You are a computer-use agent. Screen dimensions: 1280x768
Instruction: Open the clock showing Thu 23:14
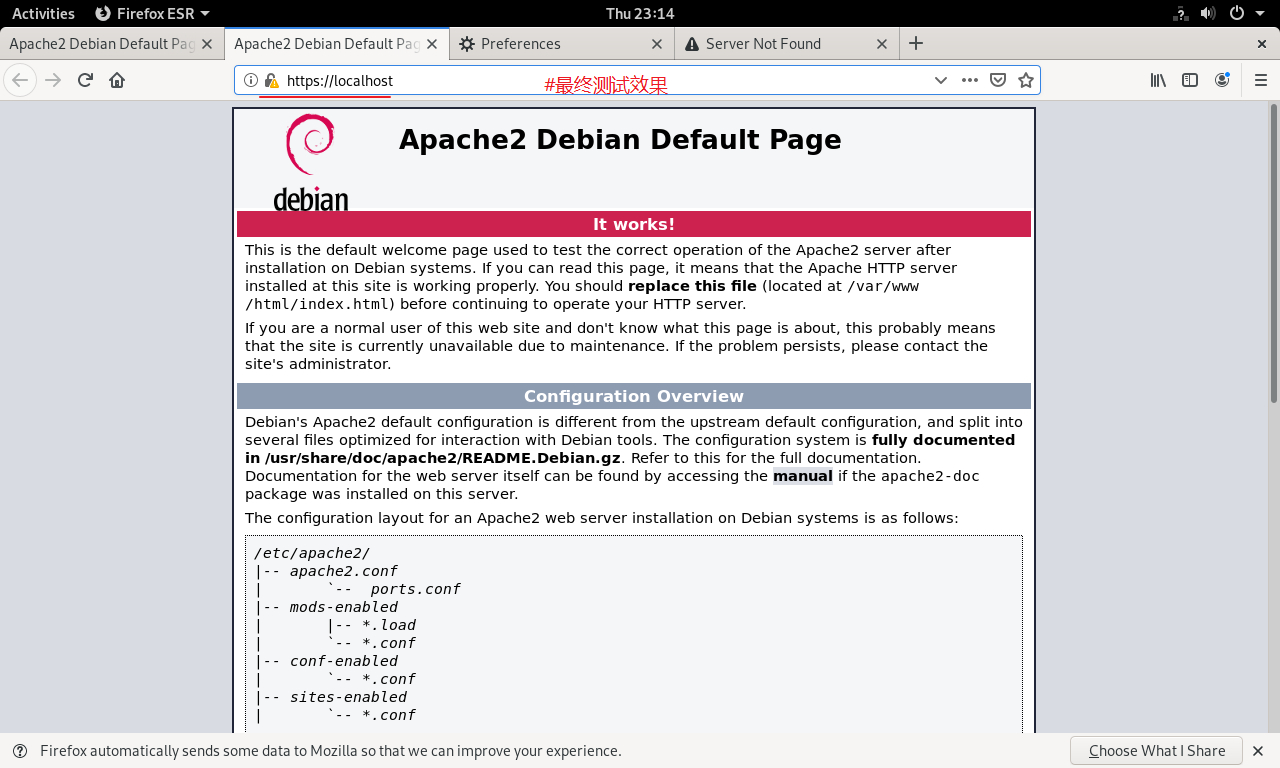[x=640, y=13]
